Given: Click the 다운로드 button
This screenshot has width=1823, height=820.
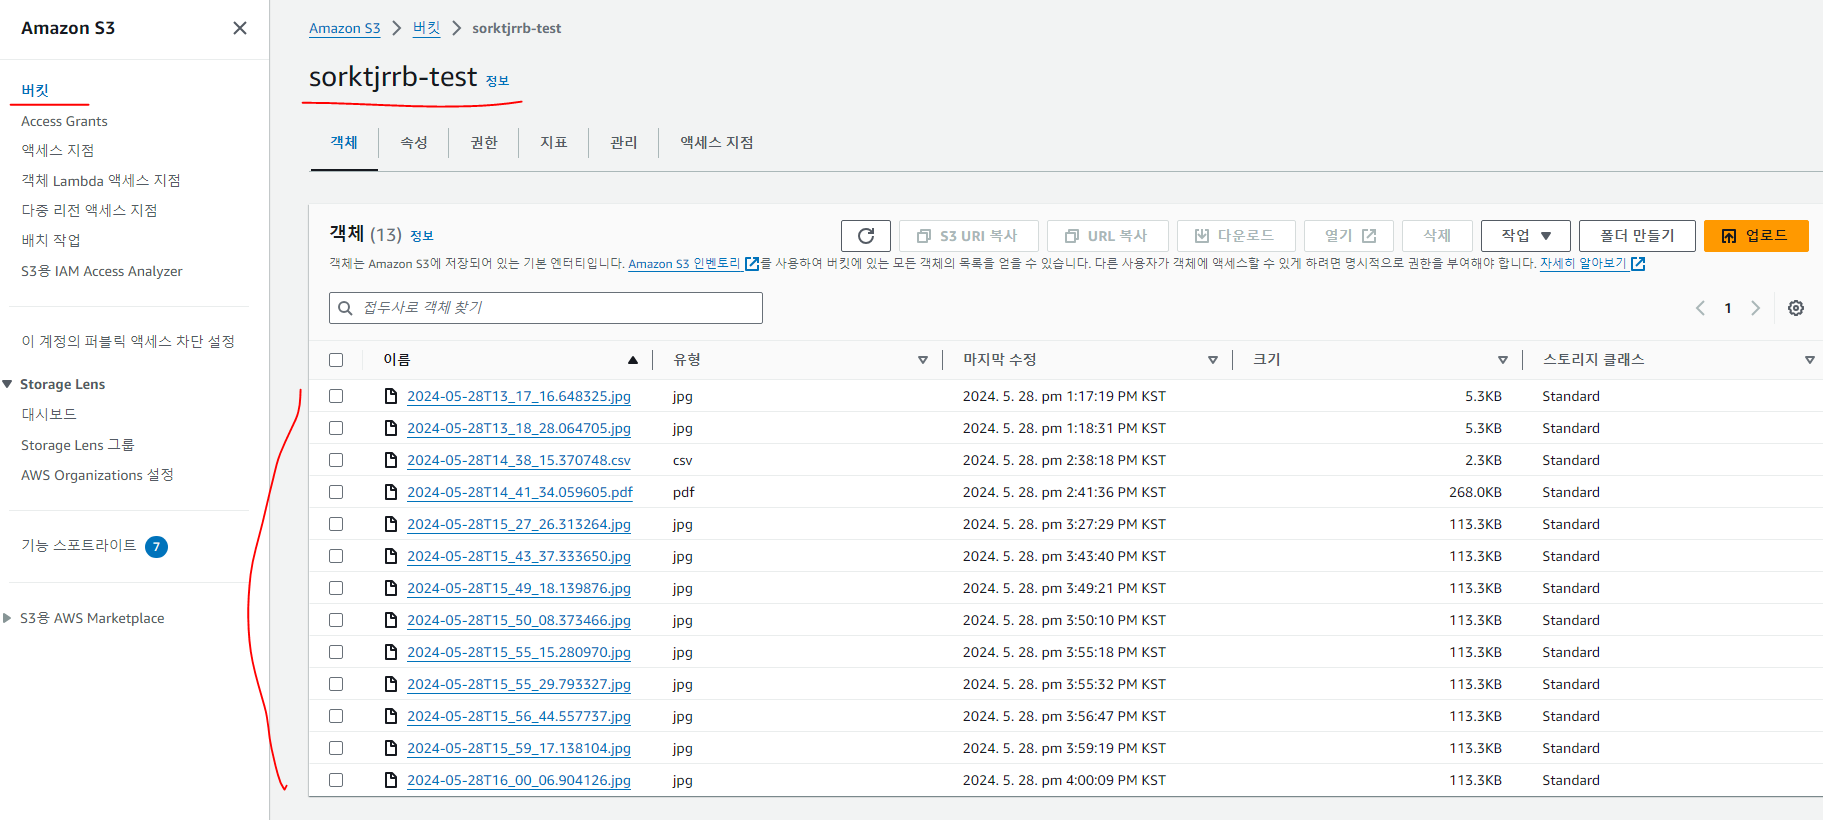Looking at the screenshot, I should click(1236, 236).
